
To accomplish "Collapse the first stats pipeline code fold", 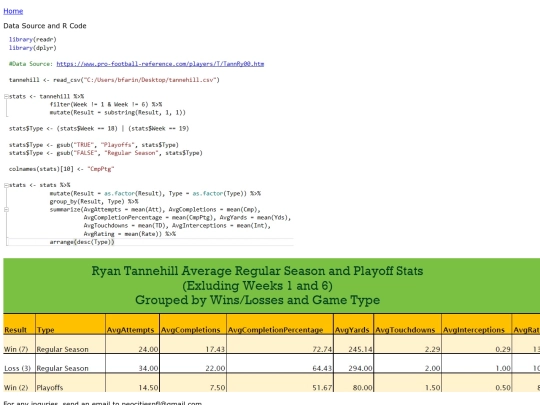I will click(6, 96).
